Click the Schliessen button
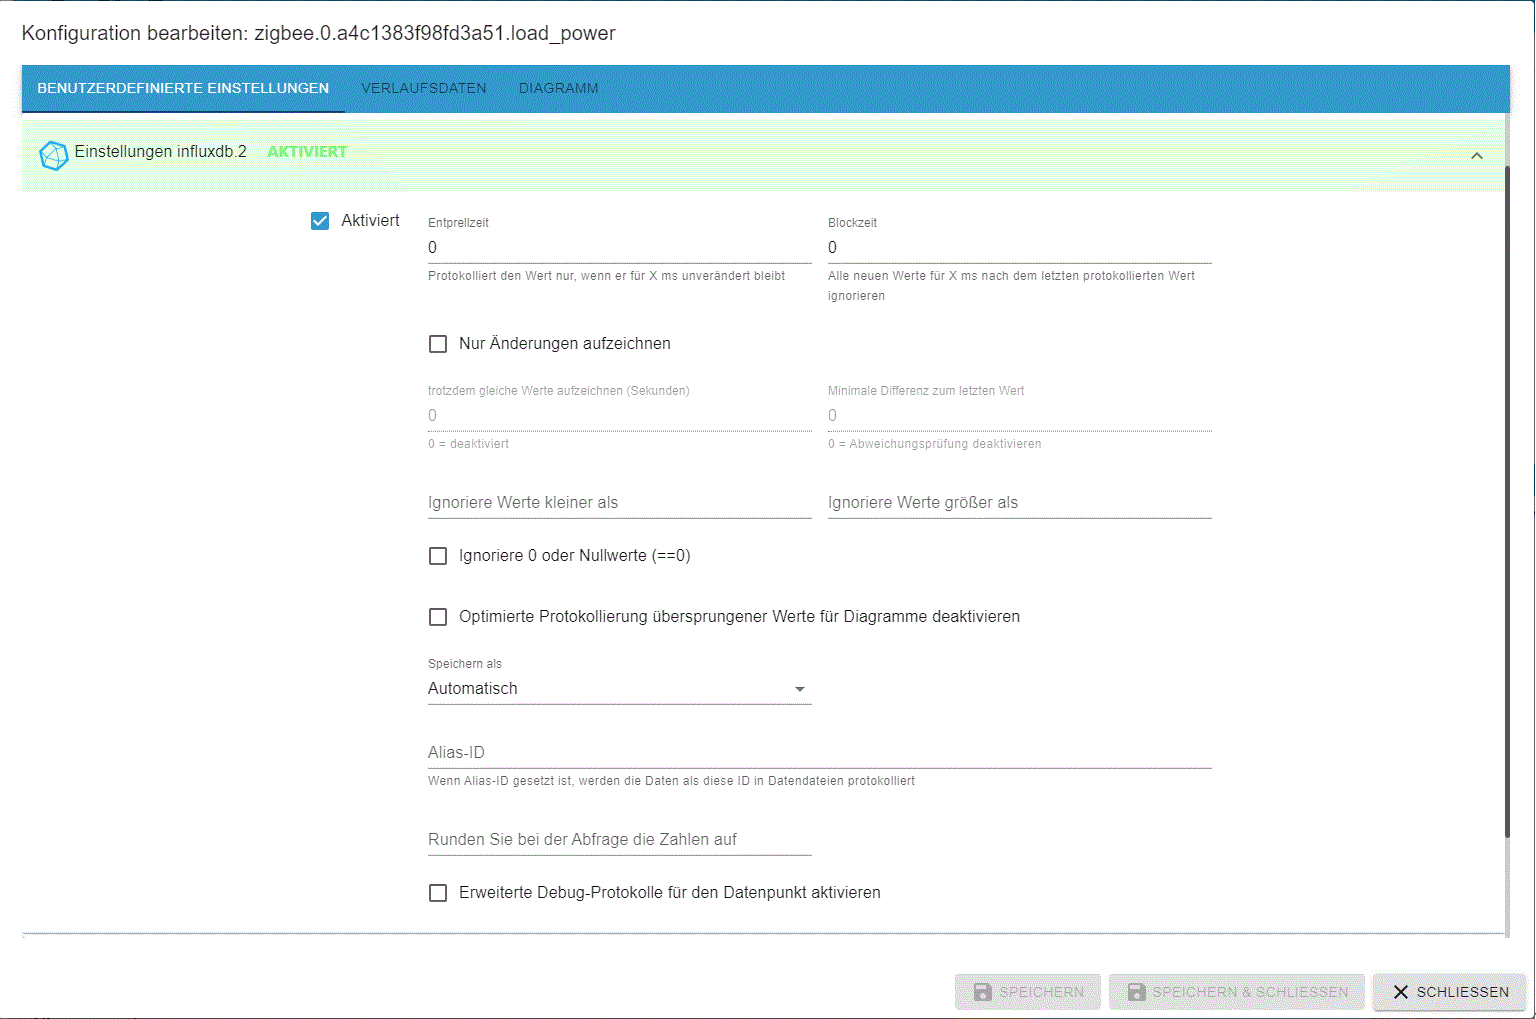The width and height of the screenshot is (1536, 1019). pos(1450,992)
